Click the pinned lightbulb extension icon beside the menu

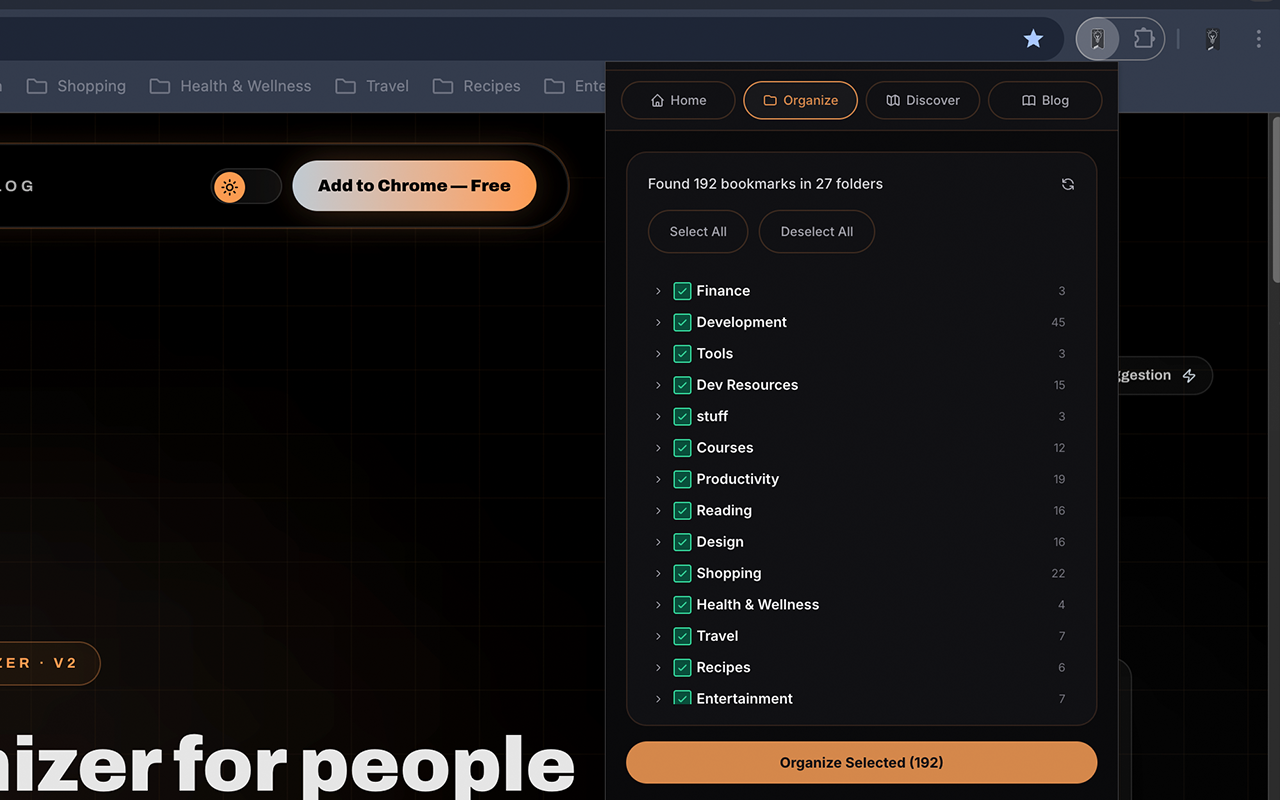click(x=1212, y=39)
